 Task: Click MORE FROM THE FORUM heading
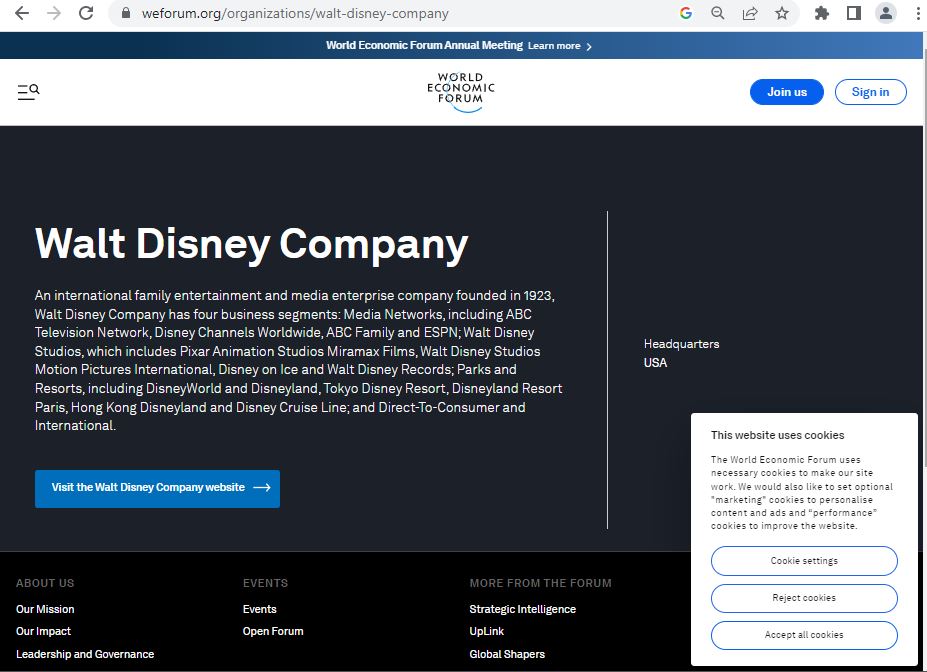pos(540,583)
